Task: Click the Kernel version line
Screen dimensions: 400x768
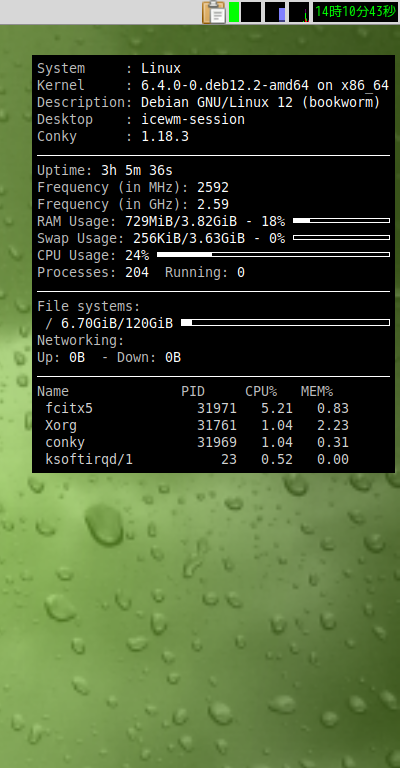Action: [213, 85]
